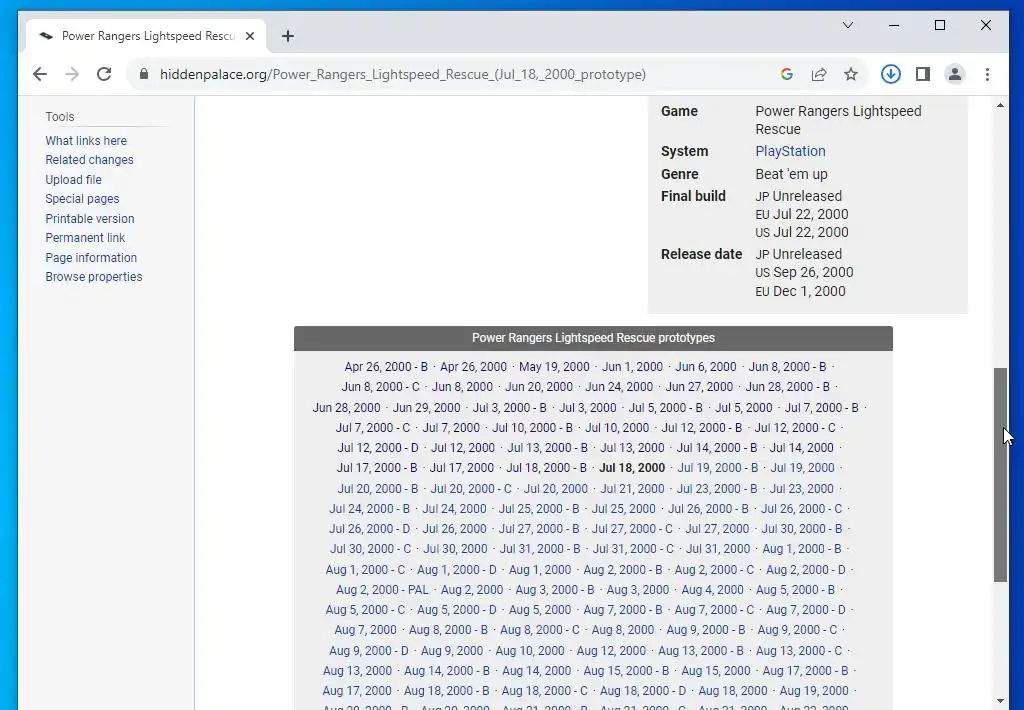Open Aug 15, 2000 - B prototype

click(x=626, y=671)
